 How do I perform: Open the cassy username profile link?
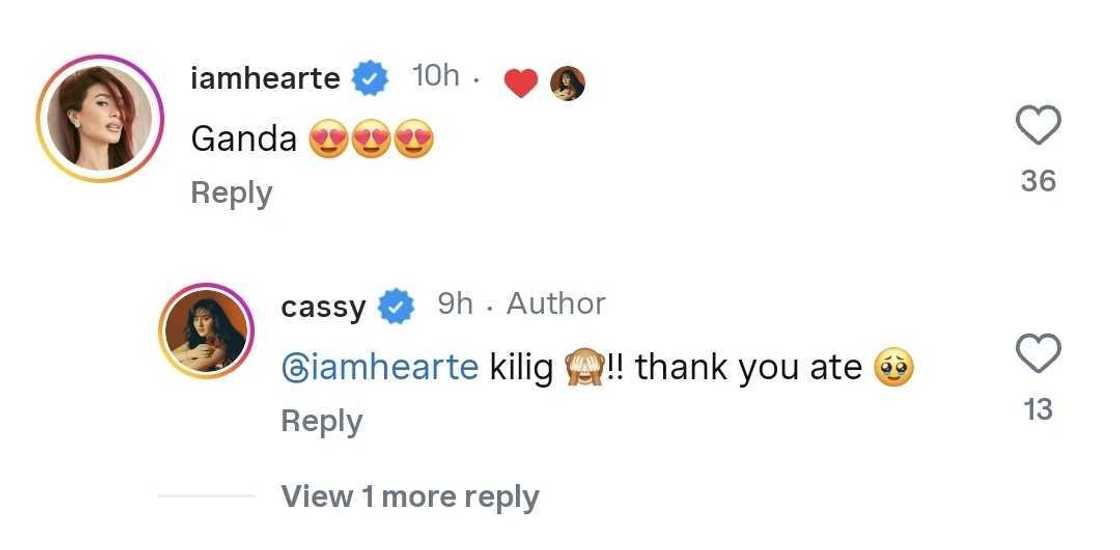[323, 307]
